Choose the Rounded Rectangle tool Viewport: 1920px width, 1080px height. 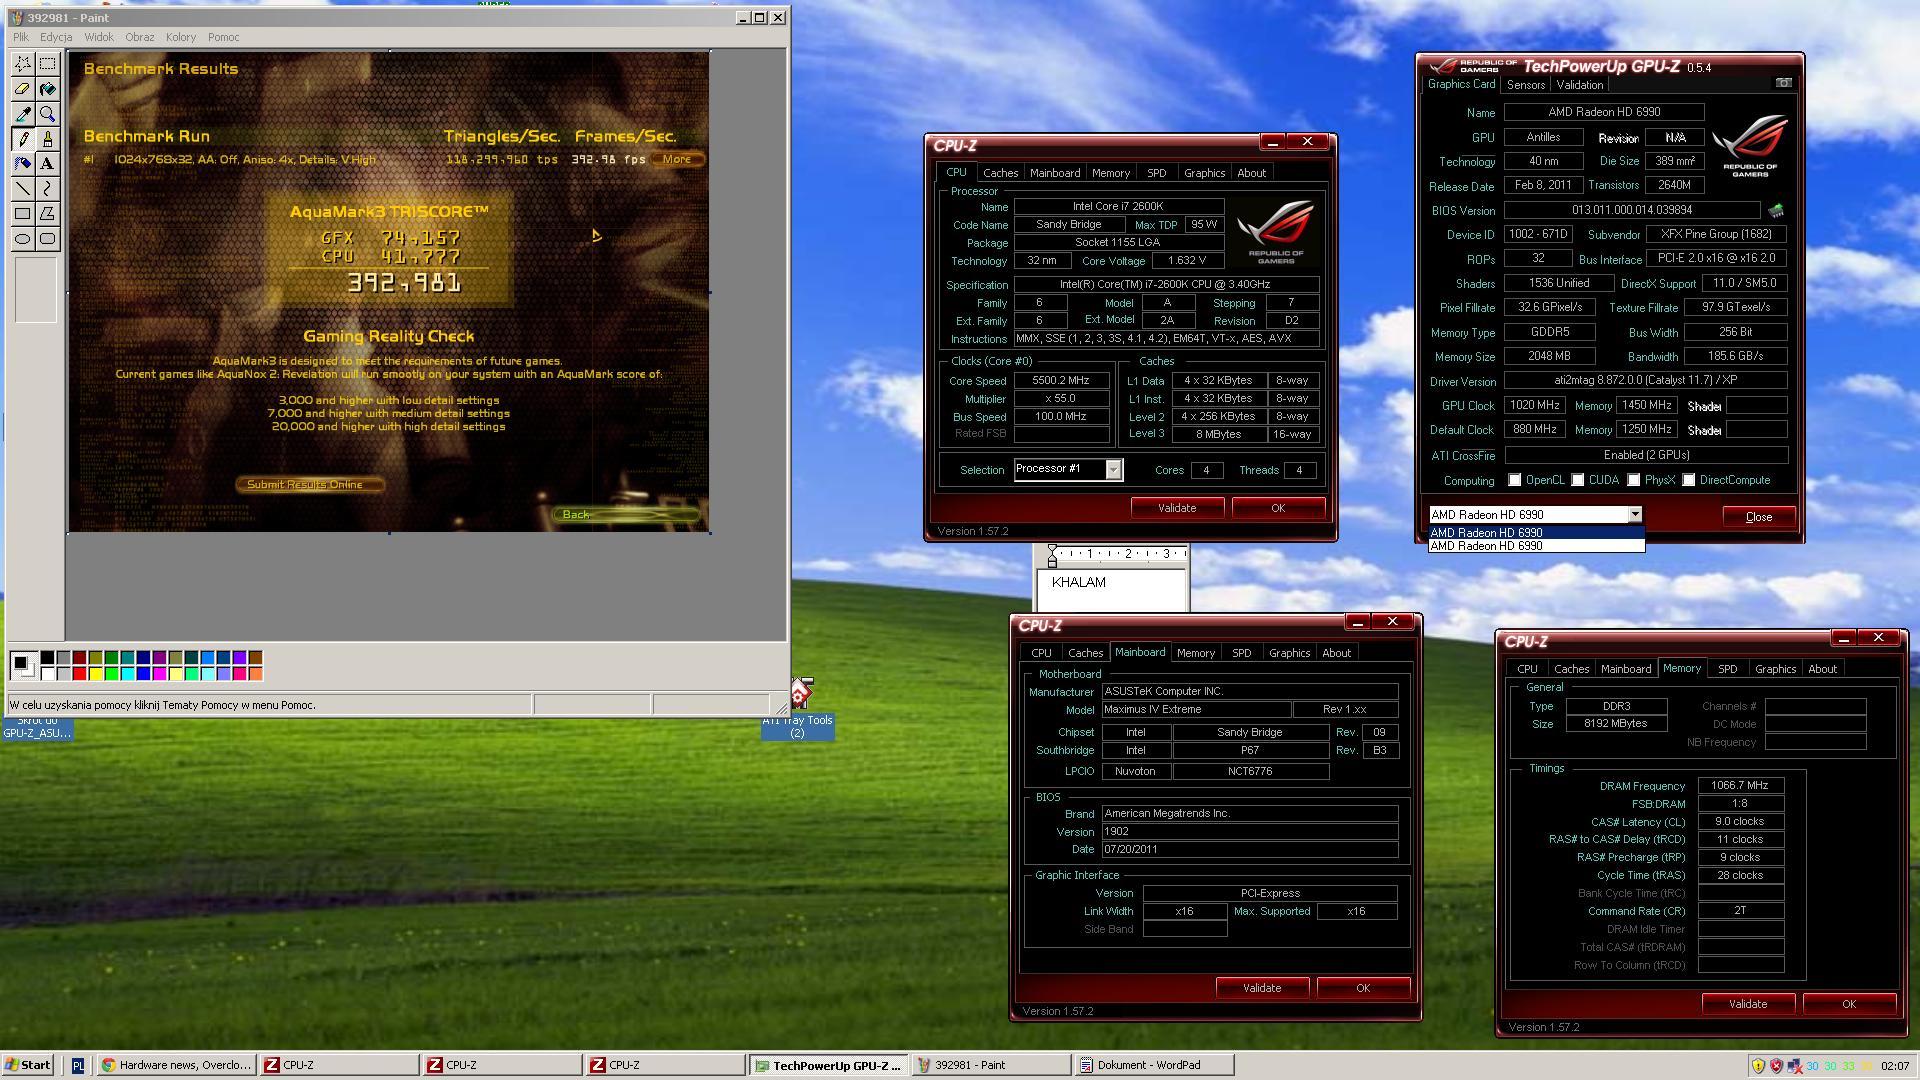[x=47, y=239]
